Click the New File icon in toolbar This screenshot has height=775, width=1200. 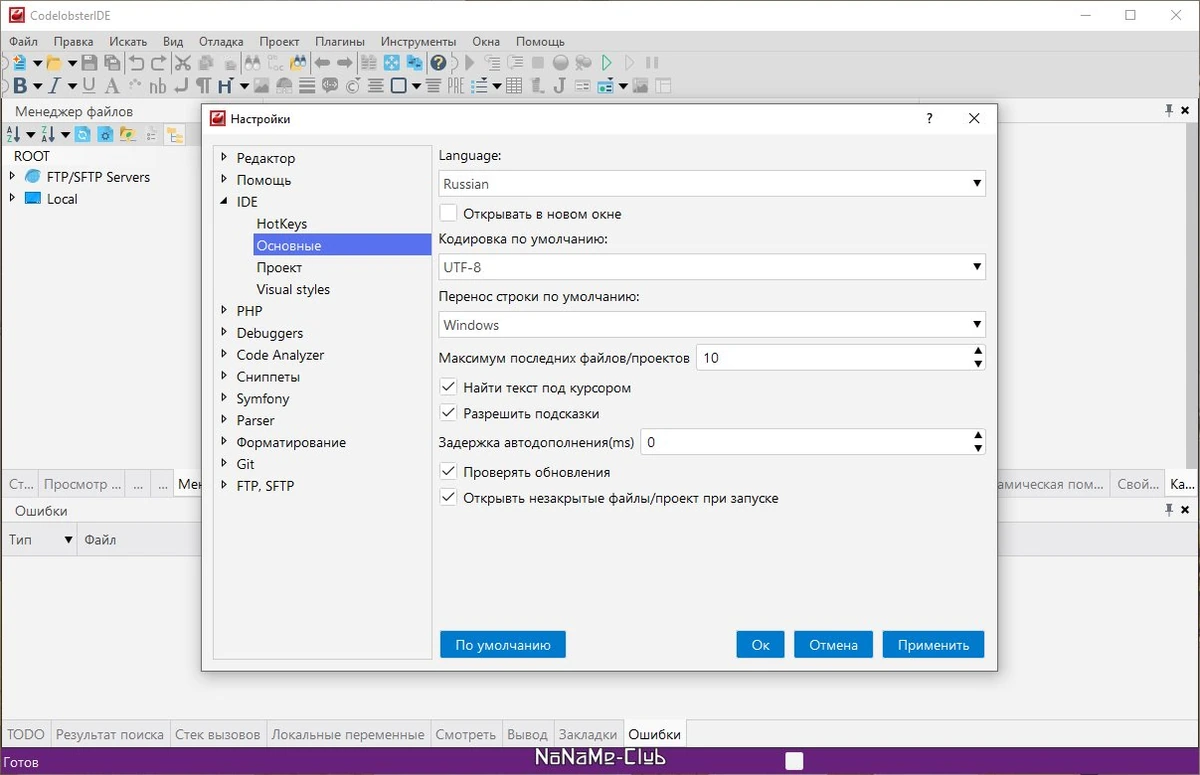pos(19,62)
